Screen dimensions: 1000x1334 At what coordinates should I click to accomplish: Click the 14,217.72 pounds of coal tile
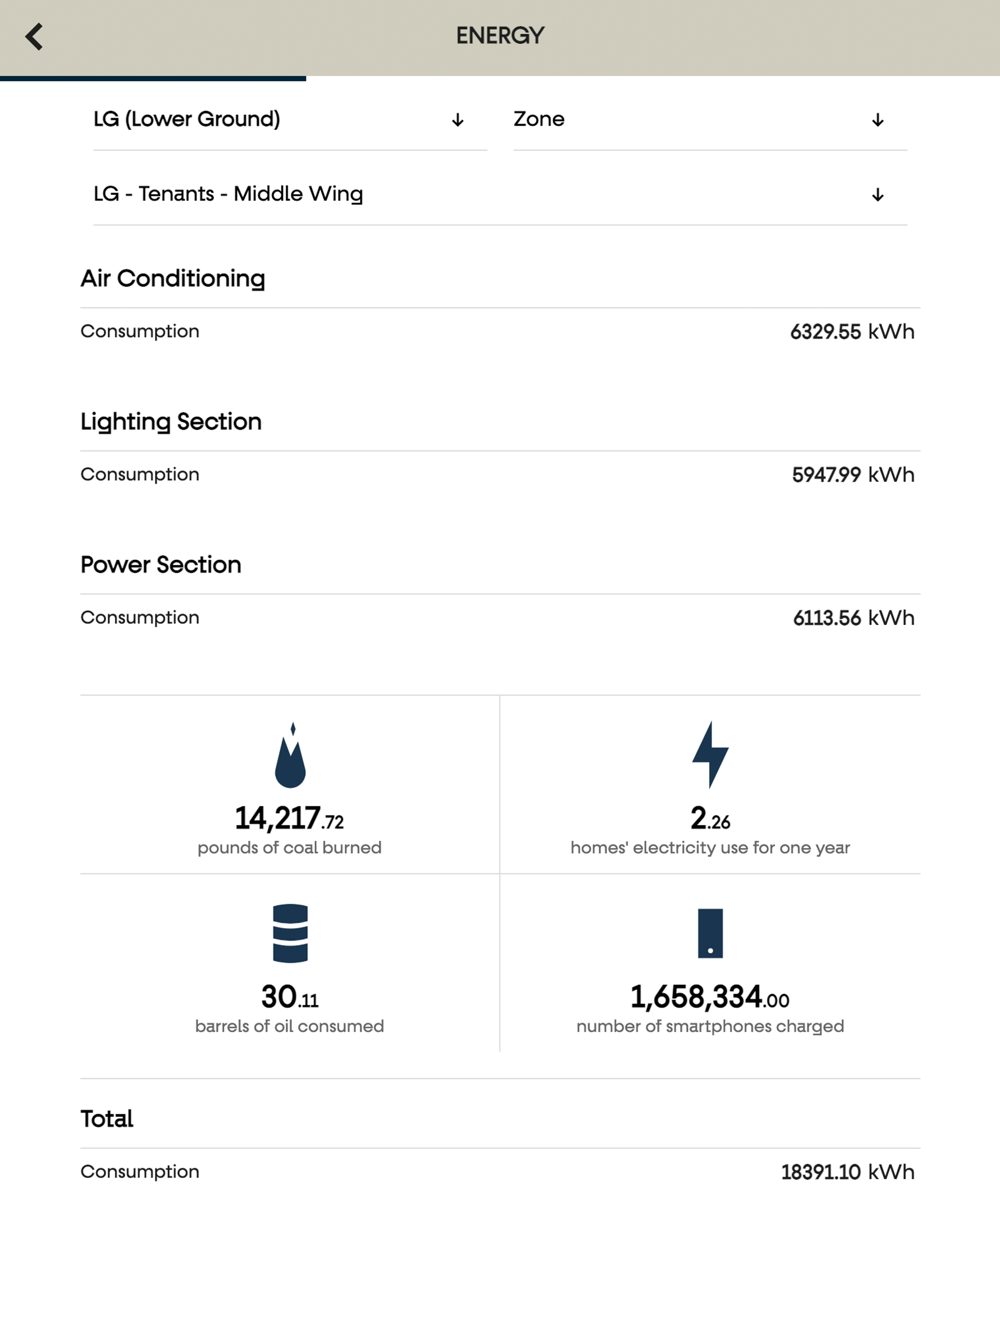click(290, 785)
